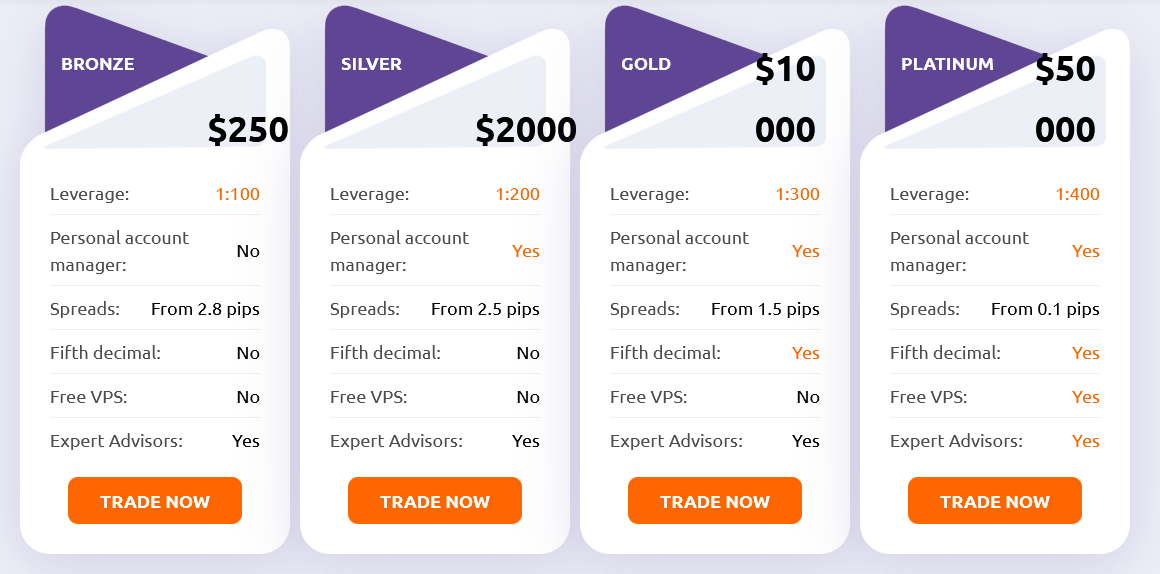Click the $10 000 Gold price
This screenshot has width=1160, height=574.
[x=785, y=100]
